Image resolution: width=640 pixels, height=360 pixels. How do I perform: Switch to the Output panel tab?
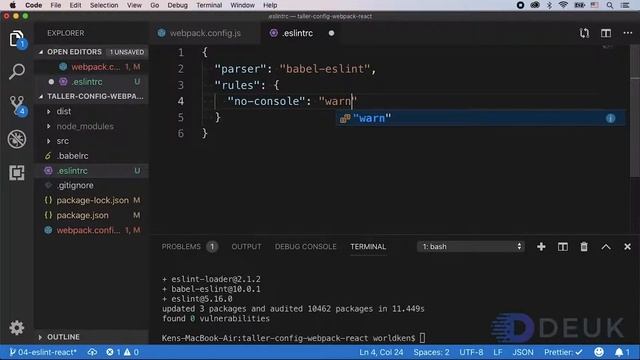point(247,247)
